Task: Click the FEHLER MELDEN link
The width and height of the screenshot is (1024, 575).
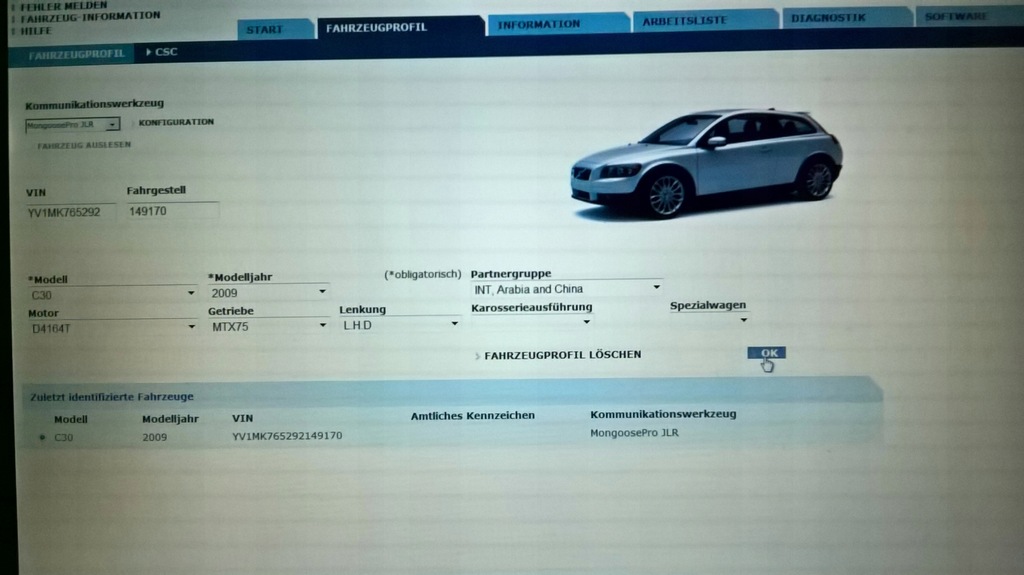Action: [63, 6]
